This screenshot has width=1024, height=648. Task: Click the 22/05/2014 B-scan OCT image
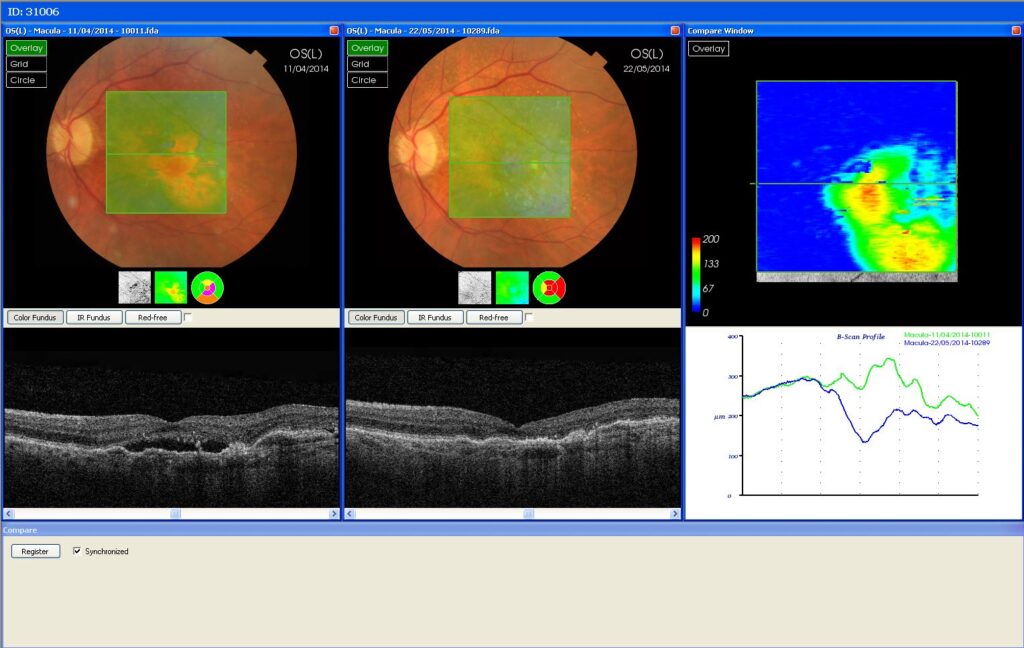pos(513,418)
